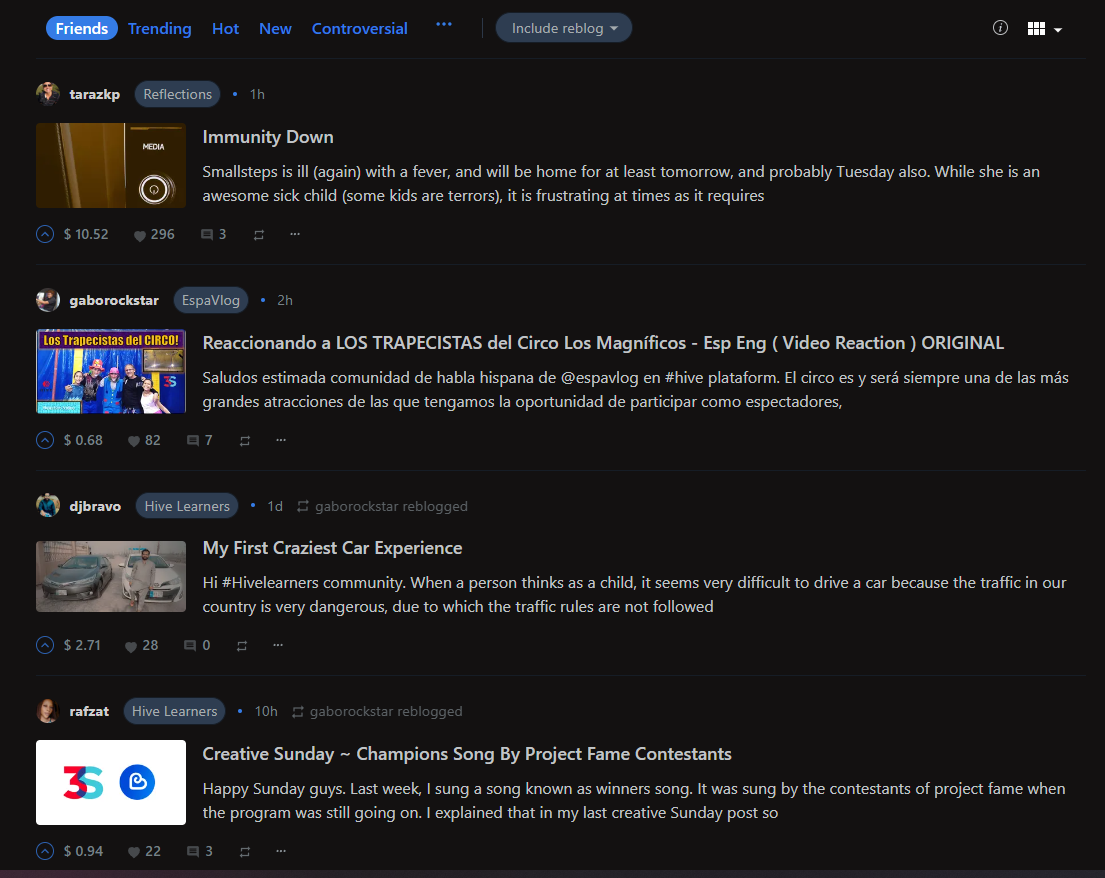Open info icon at top right
The width and height of the screenshot is (1105, 878).
[1000, 28]
